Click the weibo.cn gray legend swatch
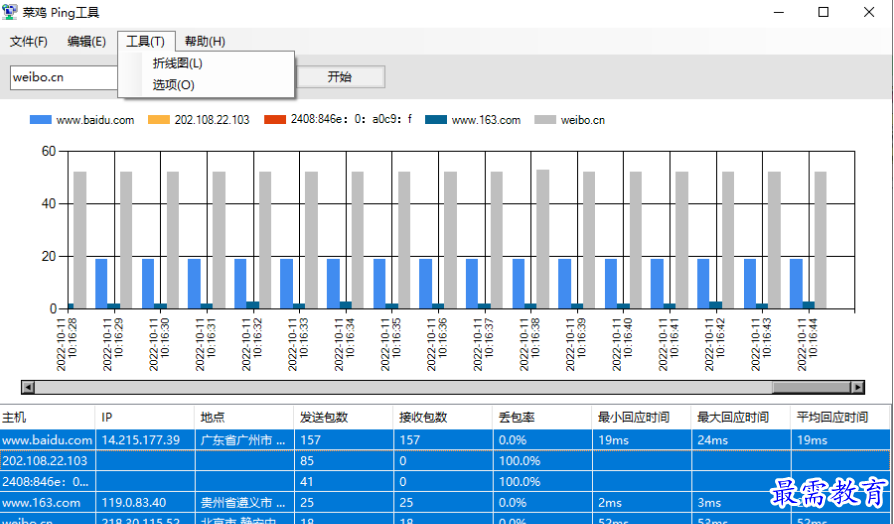894x524 pixels. 545,120
